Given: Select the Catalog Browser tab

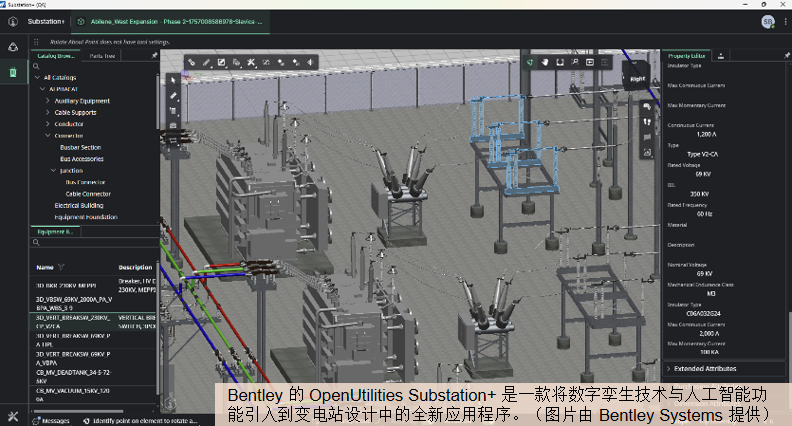Looking at the screenshot, I should click(56, 56).
